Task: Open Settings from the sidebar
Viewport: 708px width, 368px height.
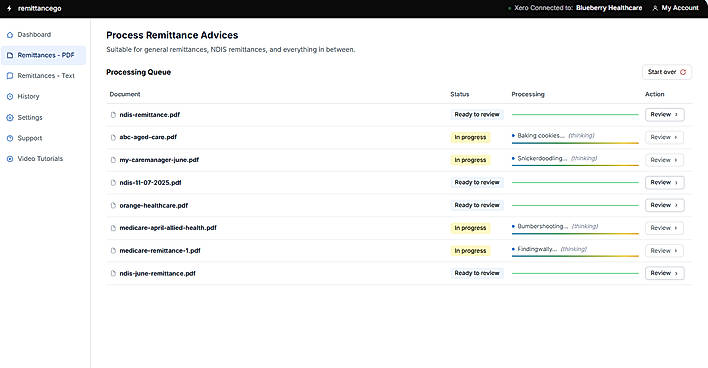Action: pyautogui.click(x=43, y=117)
